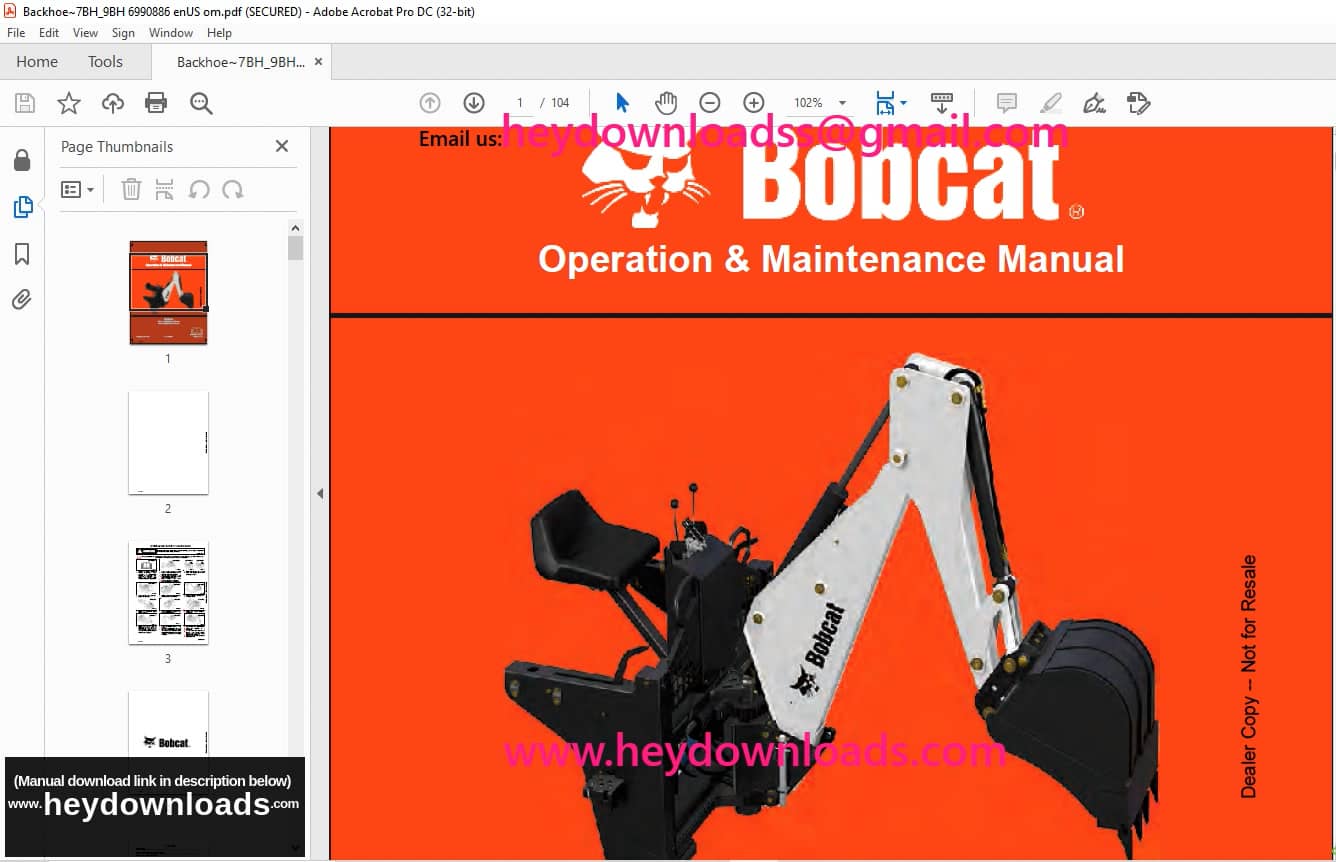The image size is (1336, 862).
Task: Select page 3 thumbnail
Action: (168, 593)
